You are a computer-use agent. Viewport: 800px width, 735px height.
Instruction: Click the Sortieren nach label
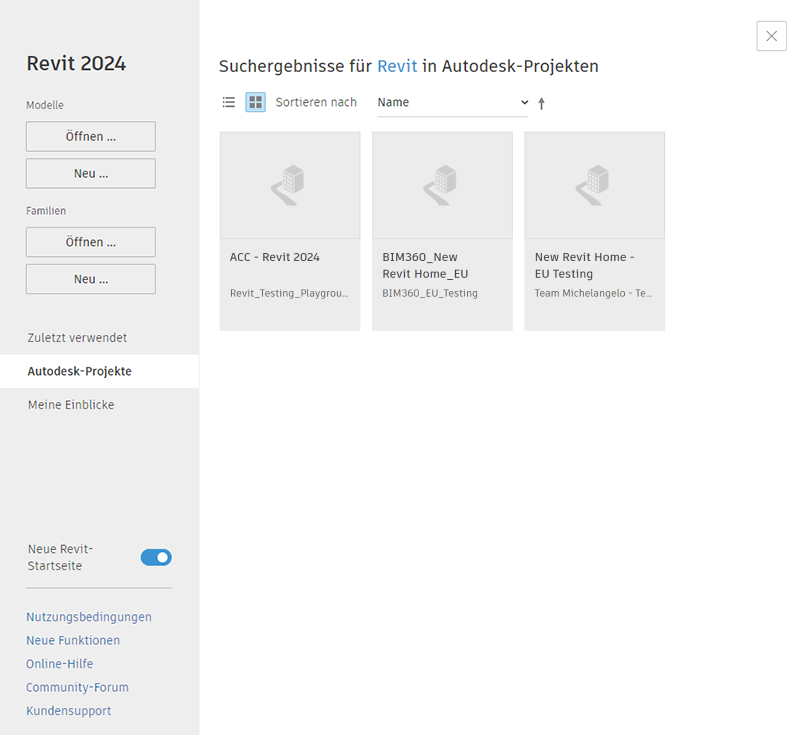pos(316,103)
